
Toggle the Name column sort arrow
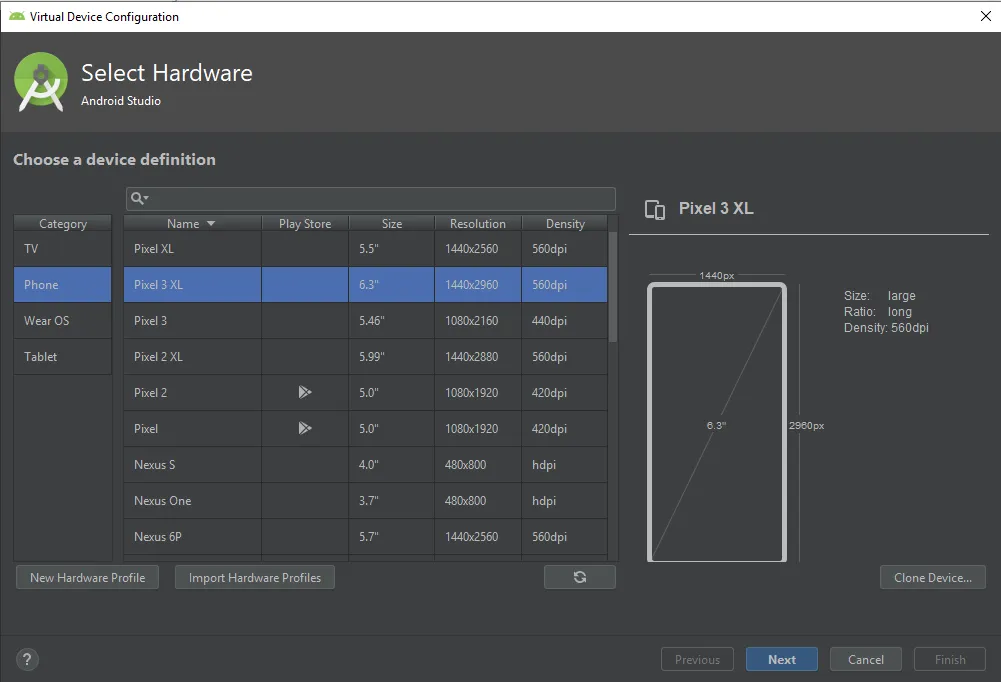pyautogui.click(x=211, y=224)
